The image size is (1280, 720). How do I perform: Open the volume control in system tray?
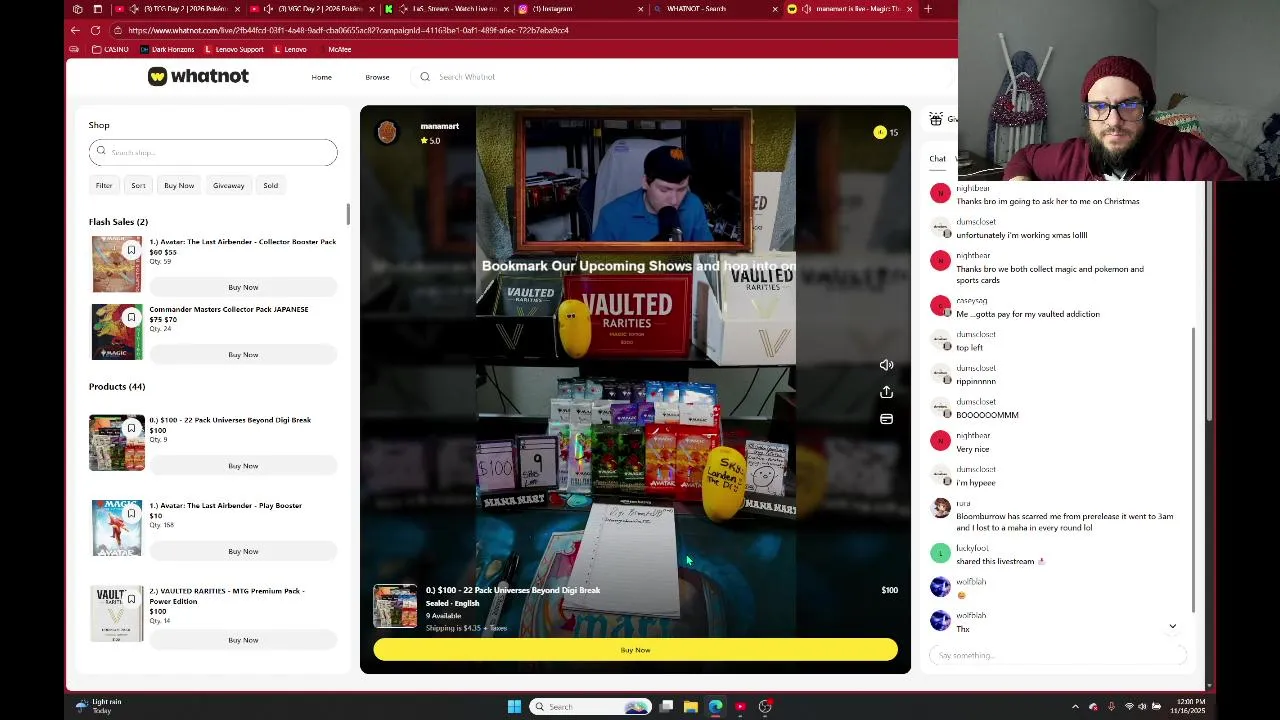tap(1142, 707)
